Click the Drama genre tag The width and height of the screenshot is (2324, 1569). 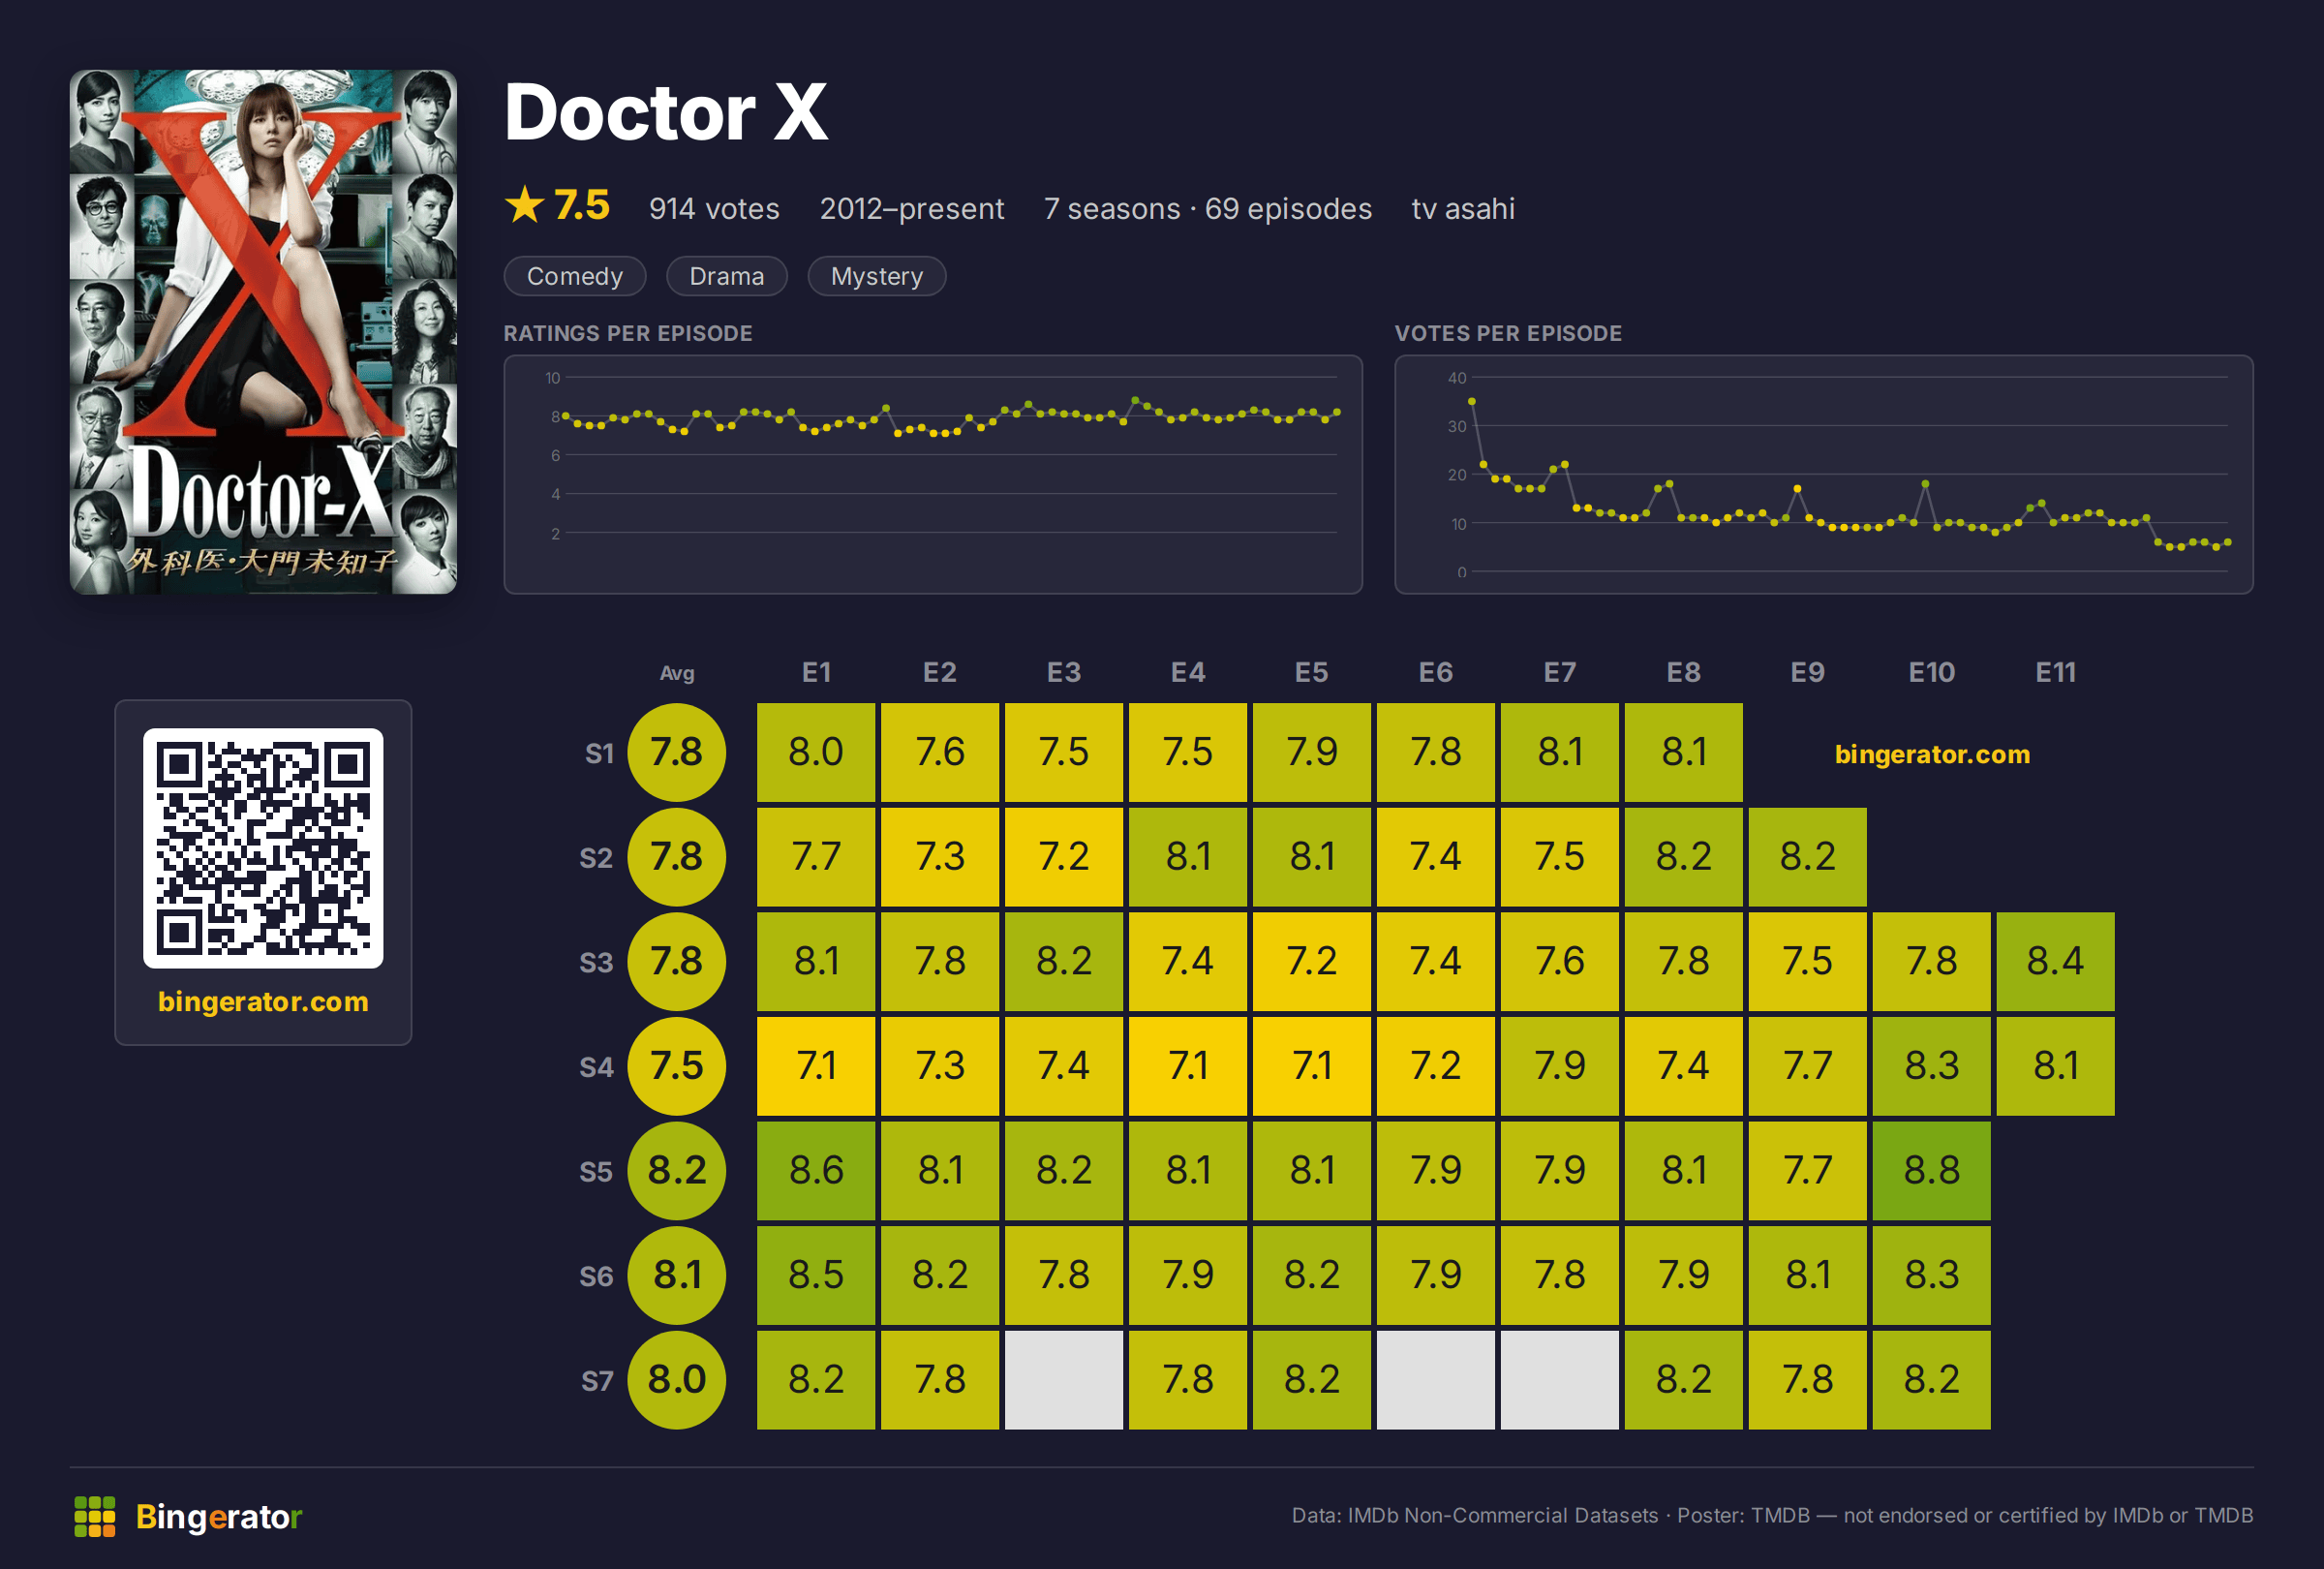click(727, 276)
